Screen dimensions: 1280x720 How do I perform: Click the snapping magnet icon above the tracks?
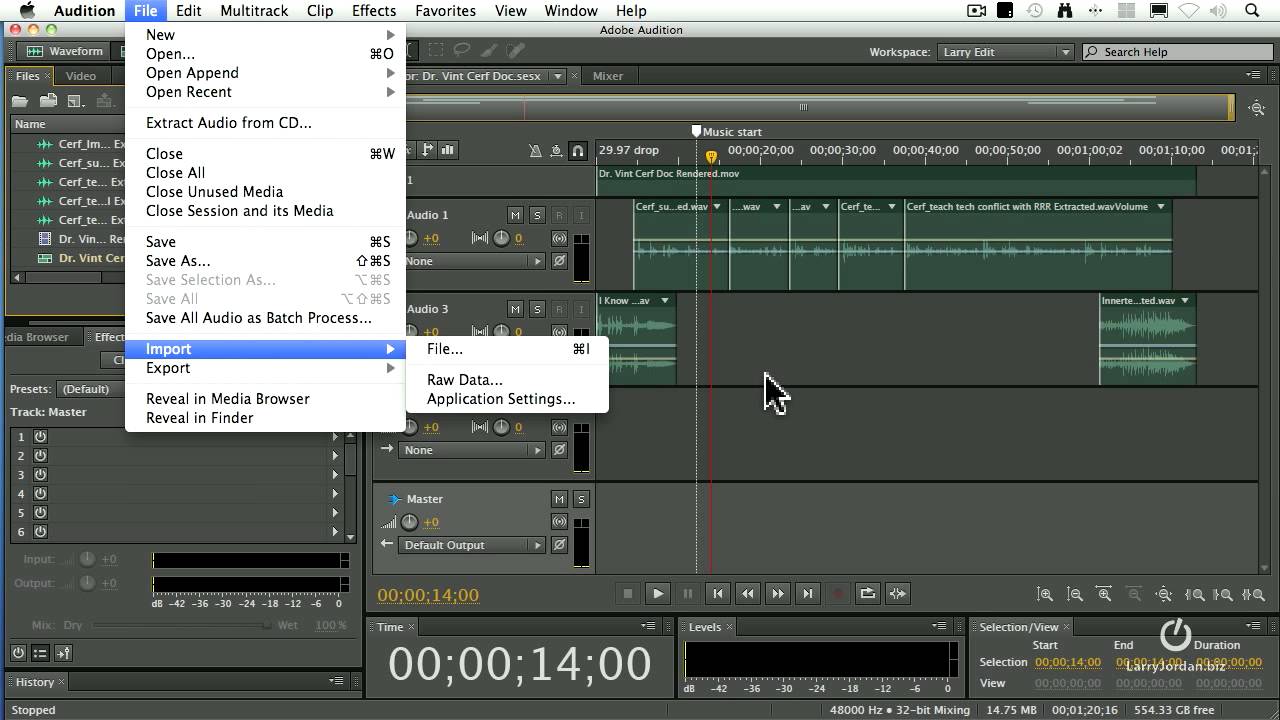(x=578, y=151)
